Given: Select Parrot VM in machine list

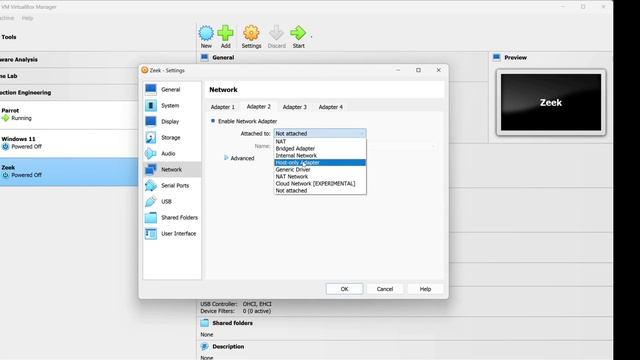Looking at the screenshot, I should (x=69, y=115).
